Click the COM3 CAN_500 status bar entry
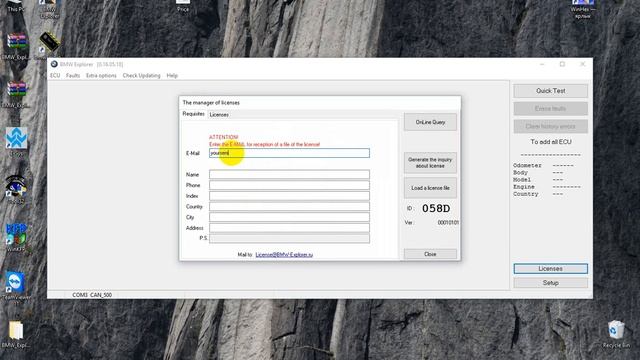The image size is (640, 360). 92,295
